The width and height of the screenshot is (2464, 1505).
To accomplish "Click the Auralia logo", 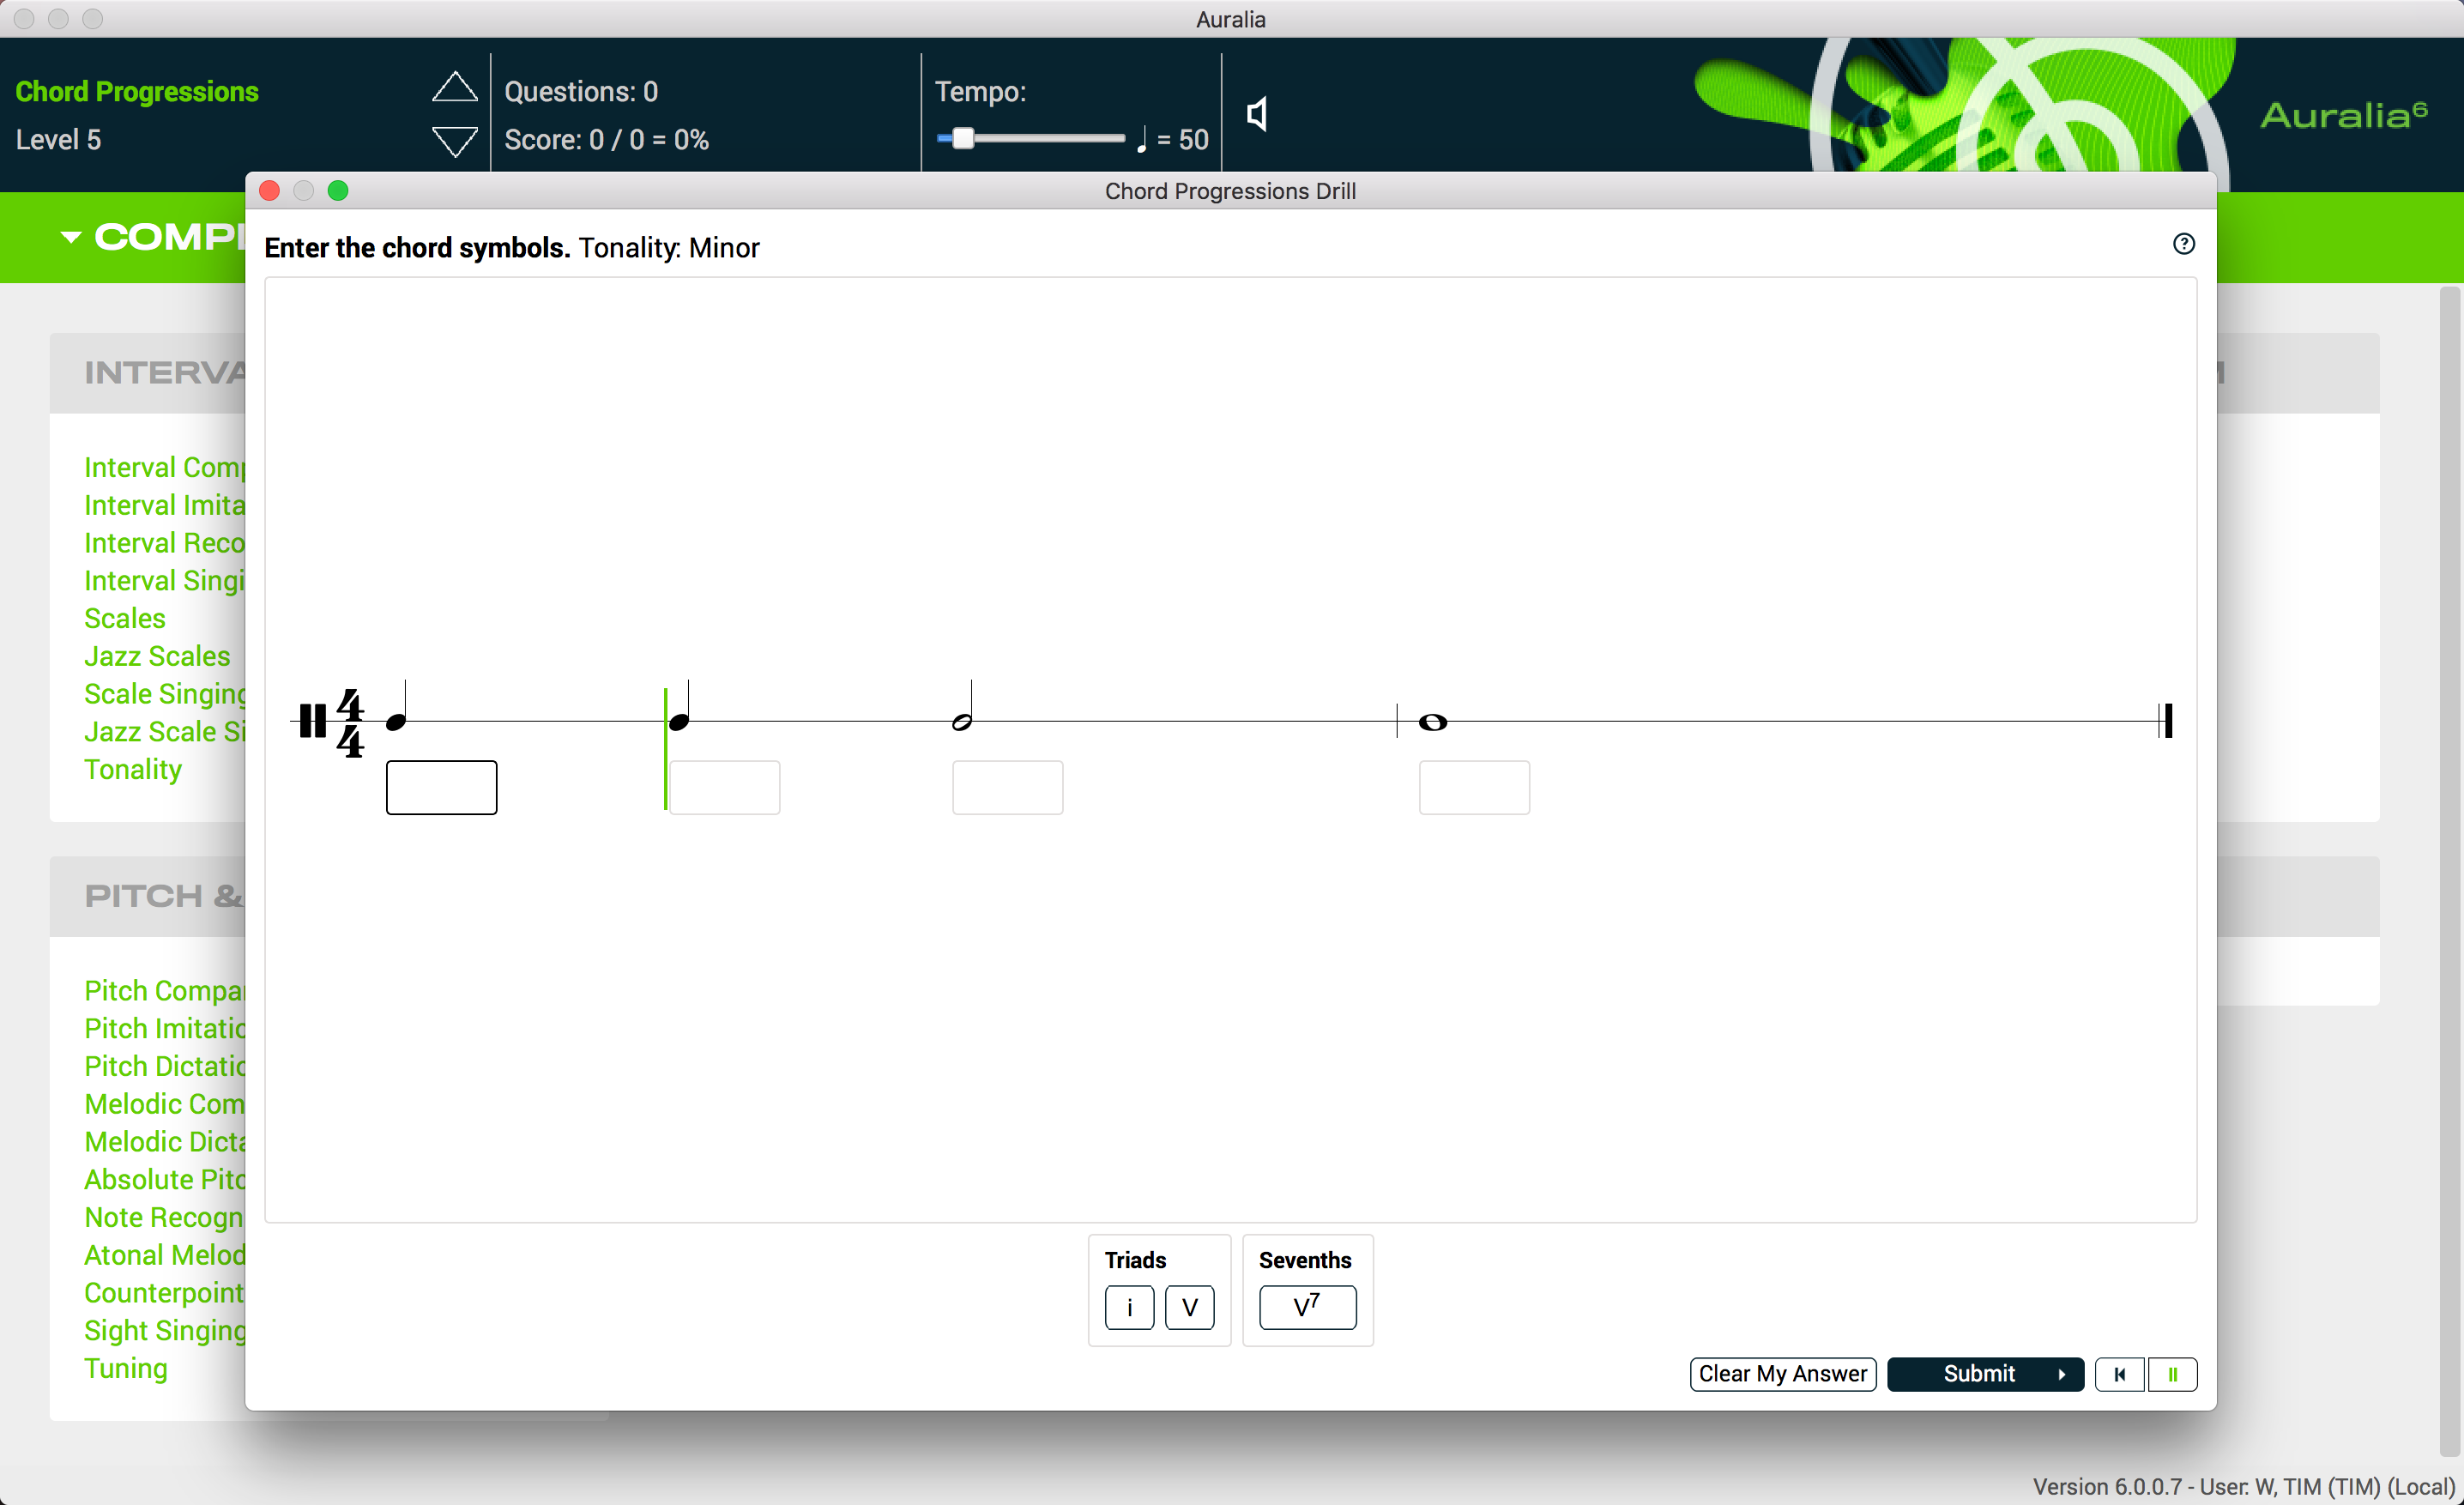I will tap(2345, 115).
